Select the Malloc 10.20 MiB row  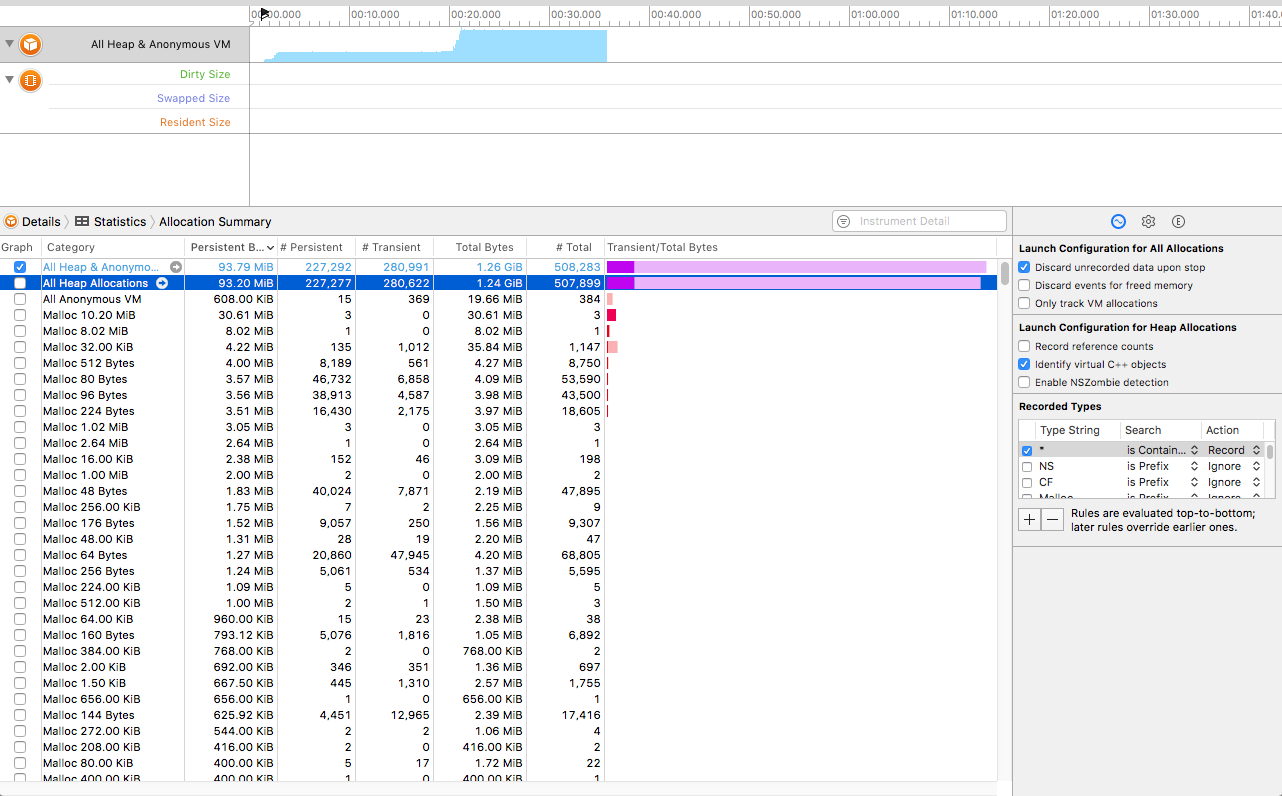click(500, 315)
